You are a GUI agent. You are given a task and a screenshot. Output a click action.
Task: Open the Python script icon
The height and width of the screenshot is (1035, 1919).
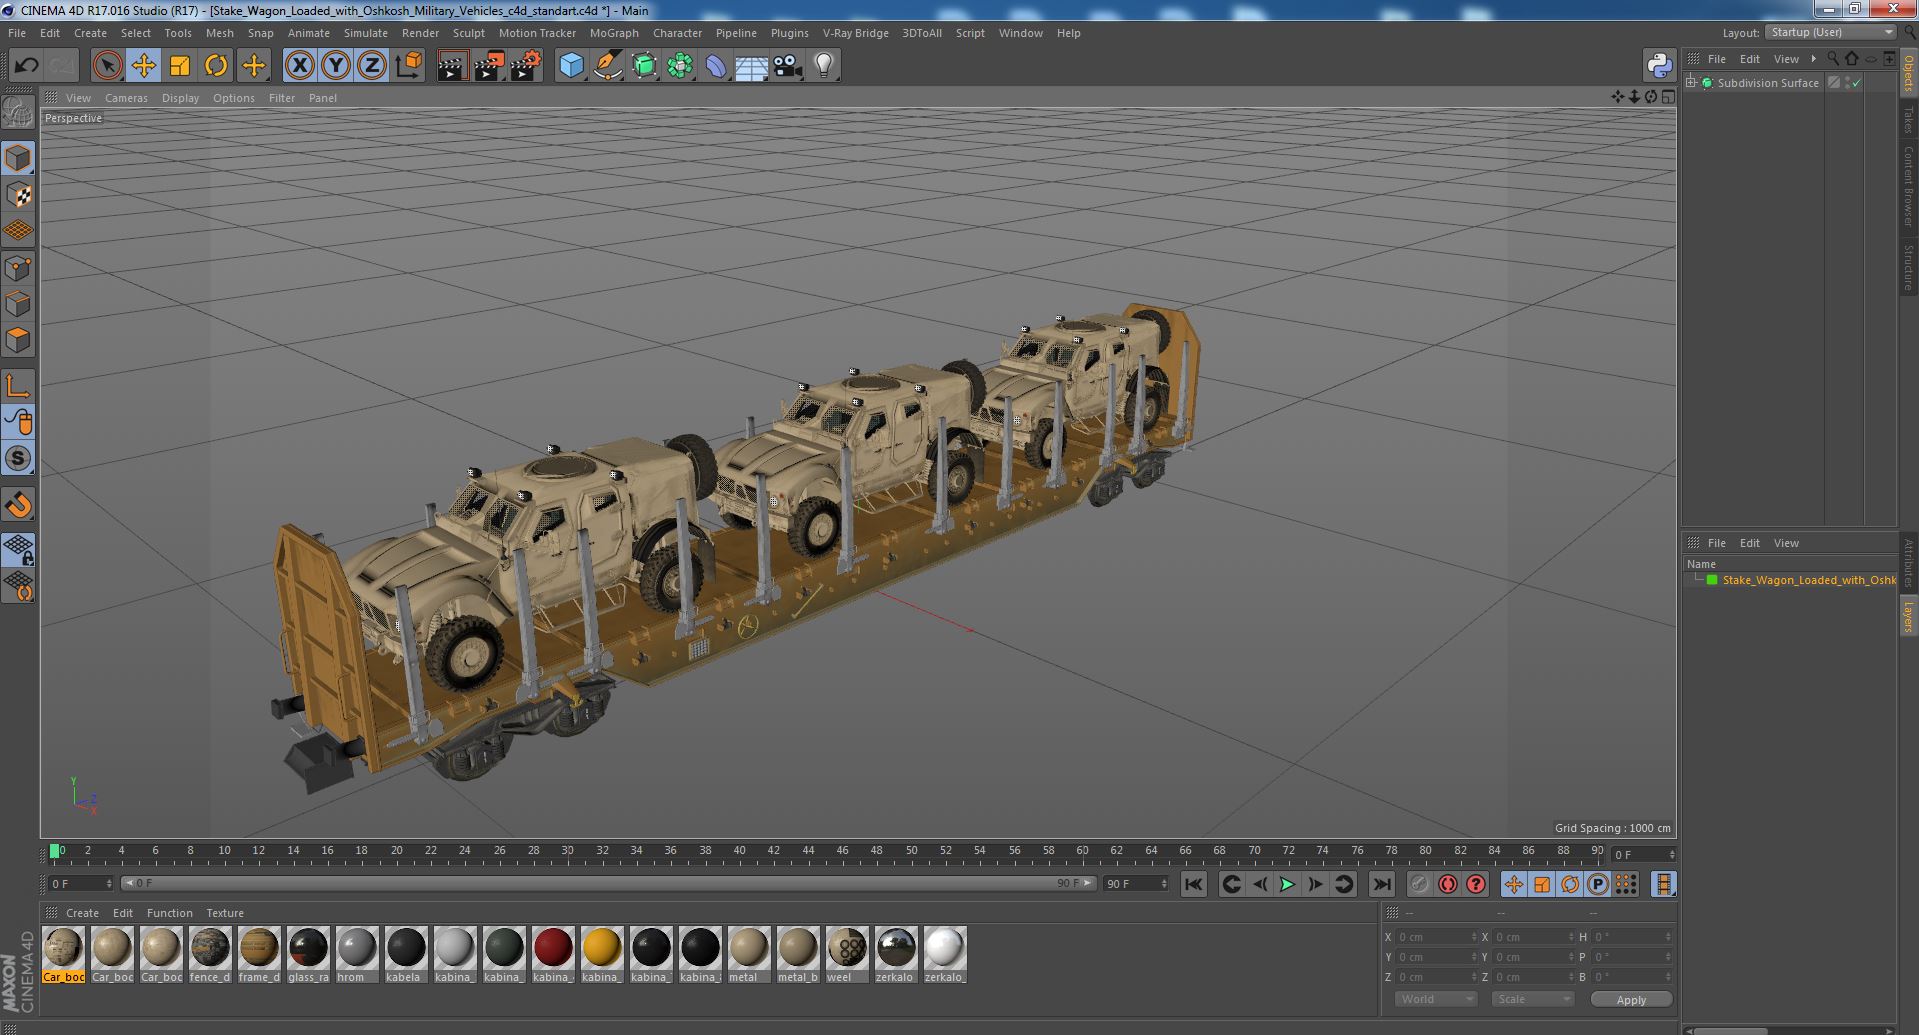point(1659,66)
